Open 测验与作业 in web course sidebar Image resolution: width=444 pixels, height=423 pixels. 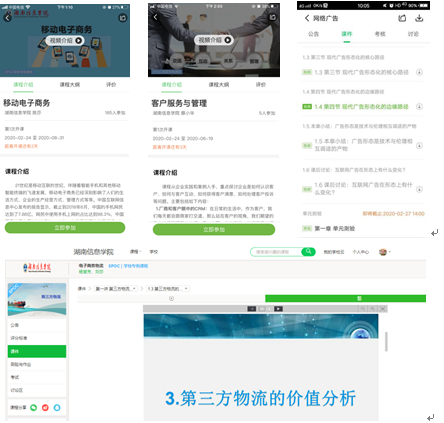pos(37,364)
